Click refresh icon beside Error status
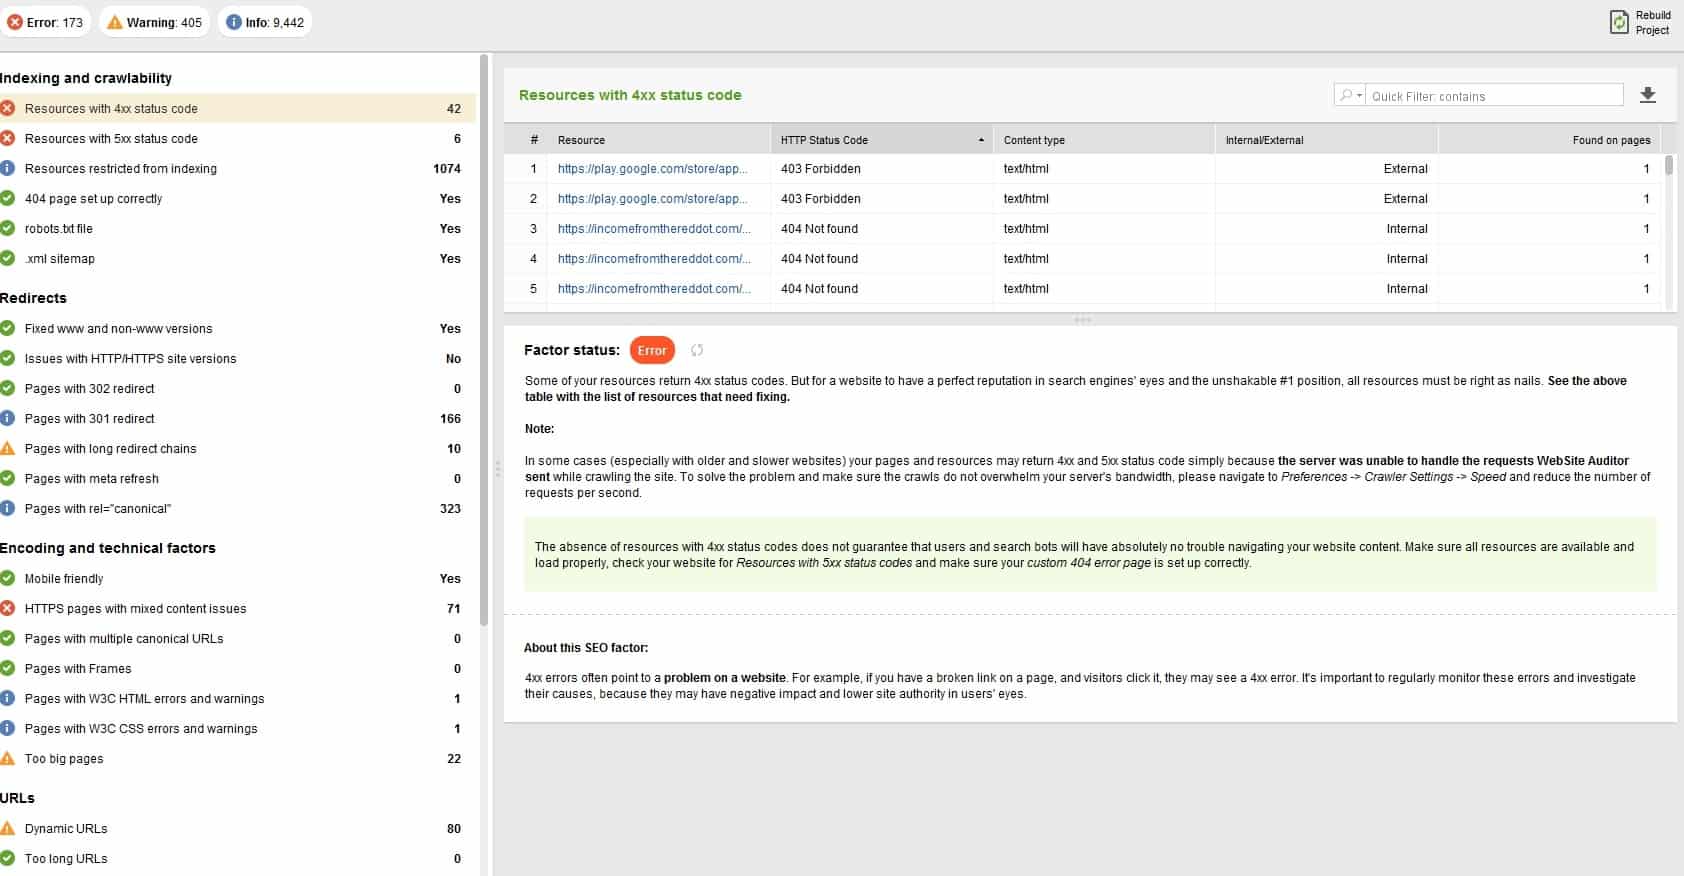 pos(697,350)
